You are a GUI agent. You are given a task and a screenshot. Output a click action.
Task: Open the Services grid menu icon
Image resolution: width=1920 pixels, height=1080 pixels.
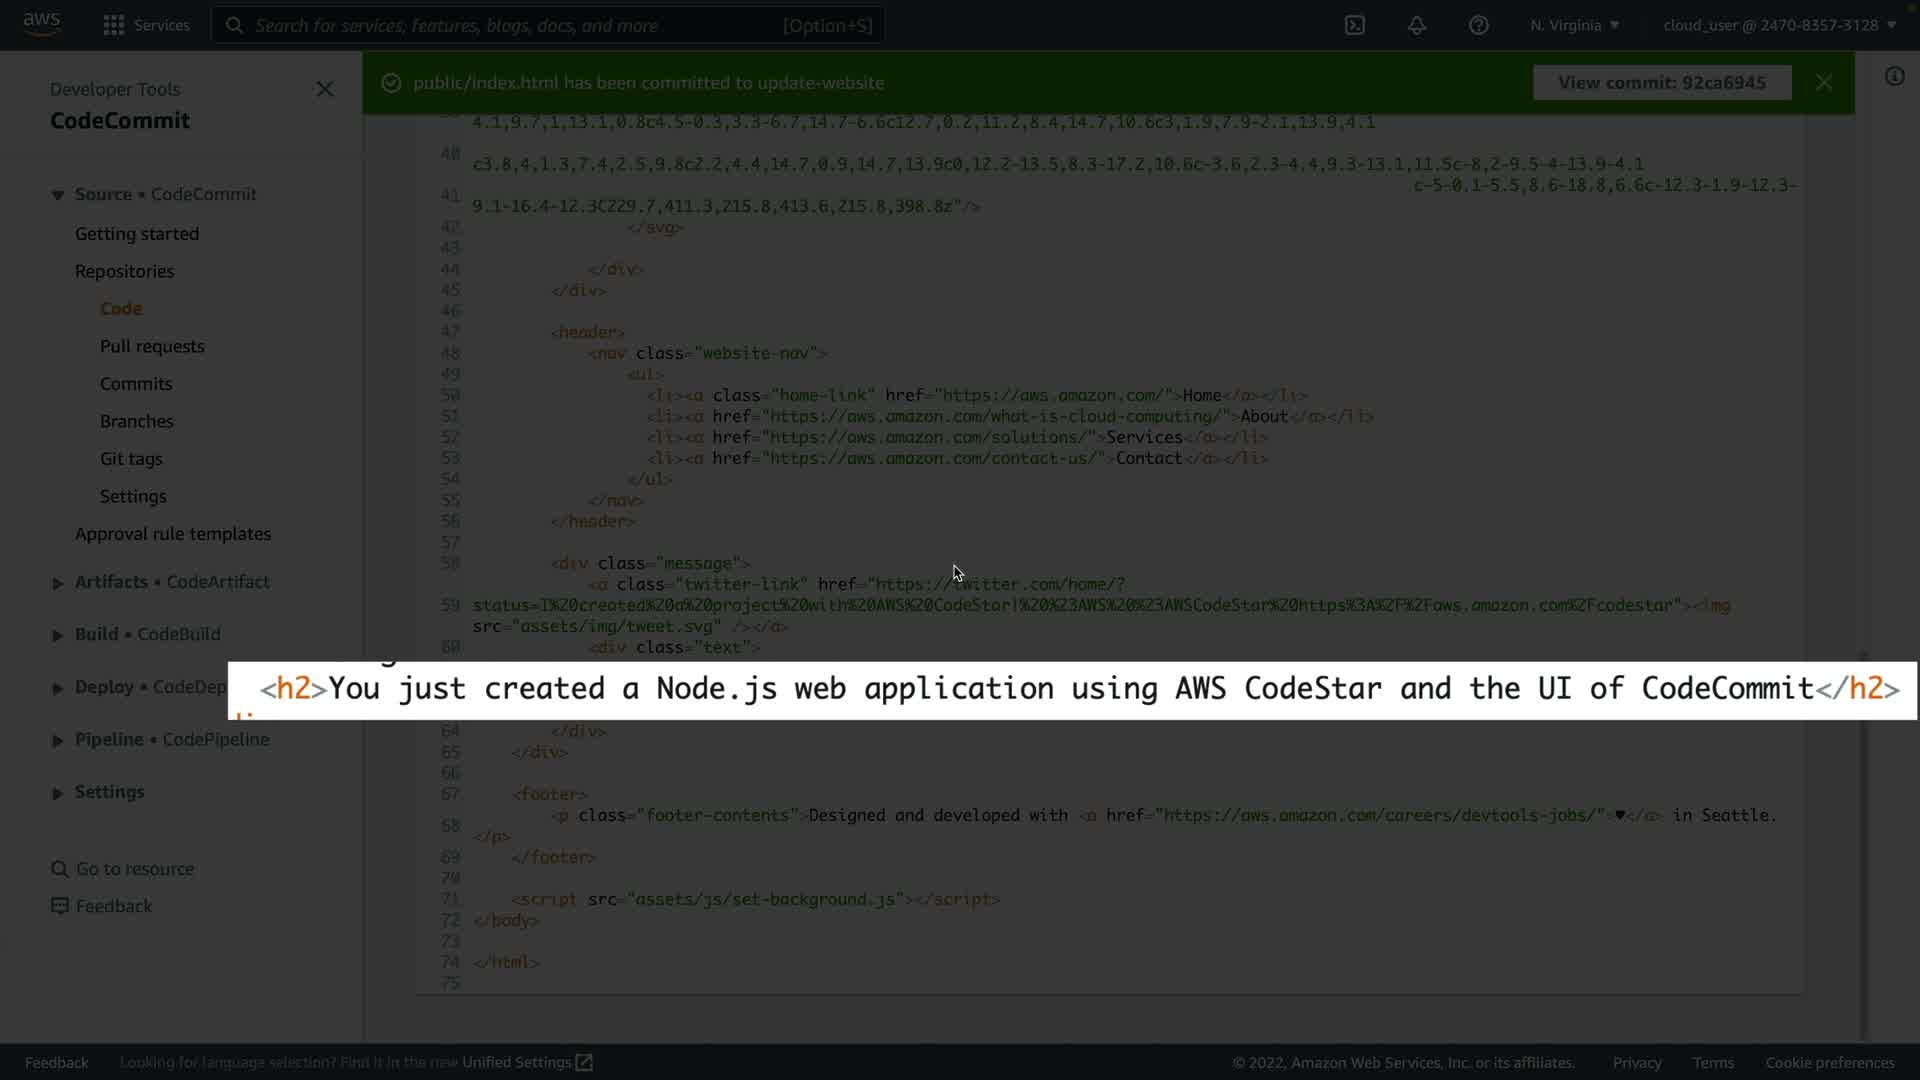pos(114,25)
